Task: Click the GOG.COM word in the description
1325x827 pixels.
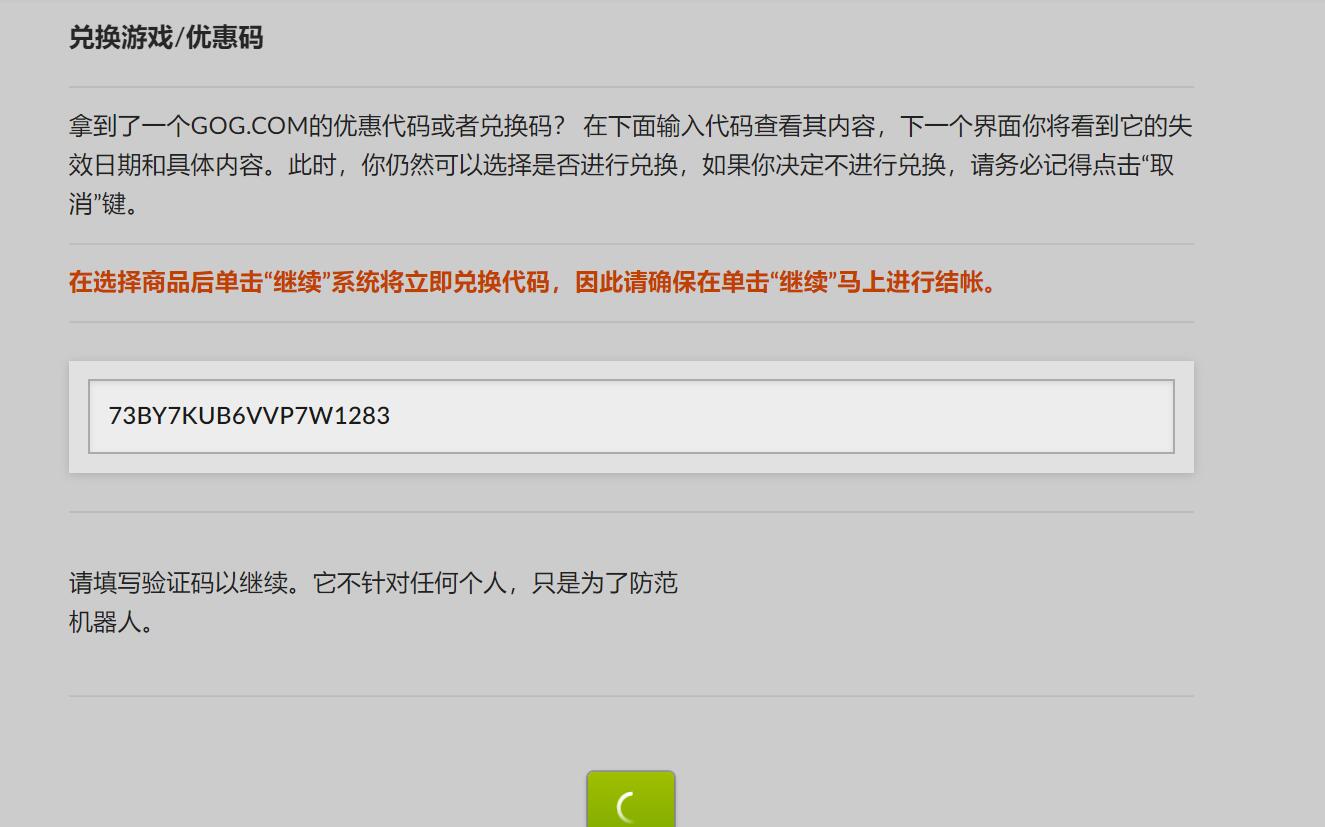Action: 249,127
